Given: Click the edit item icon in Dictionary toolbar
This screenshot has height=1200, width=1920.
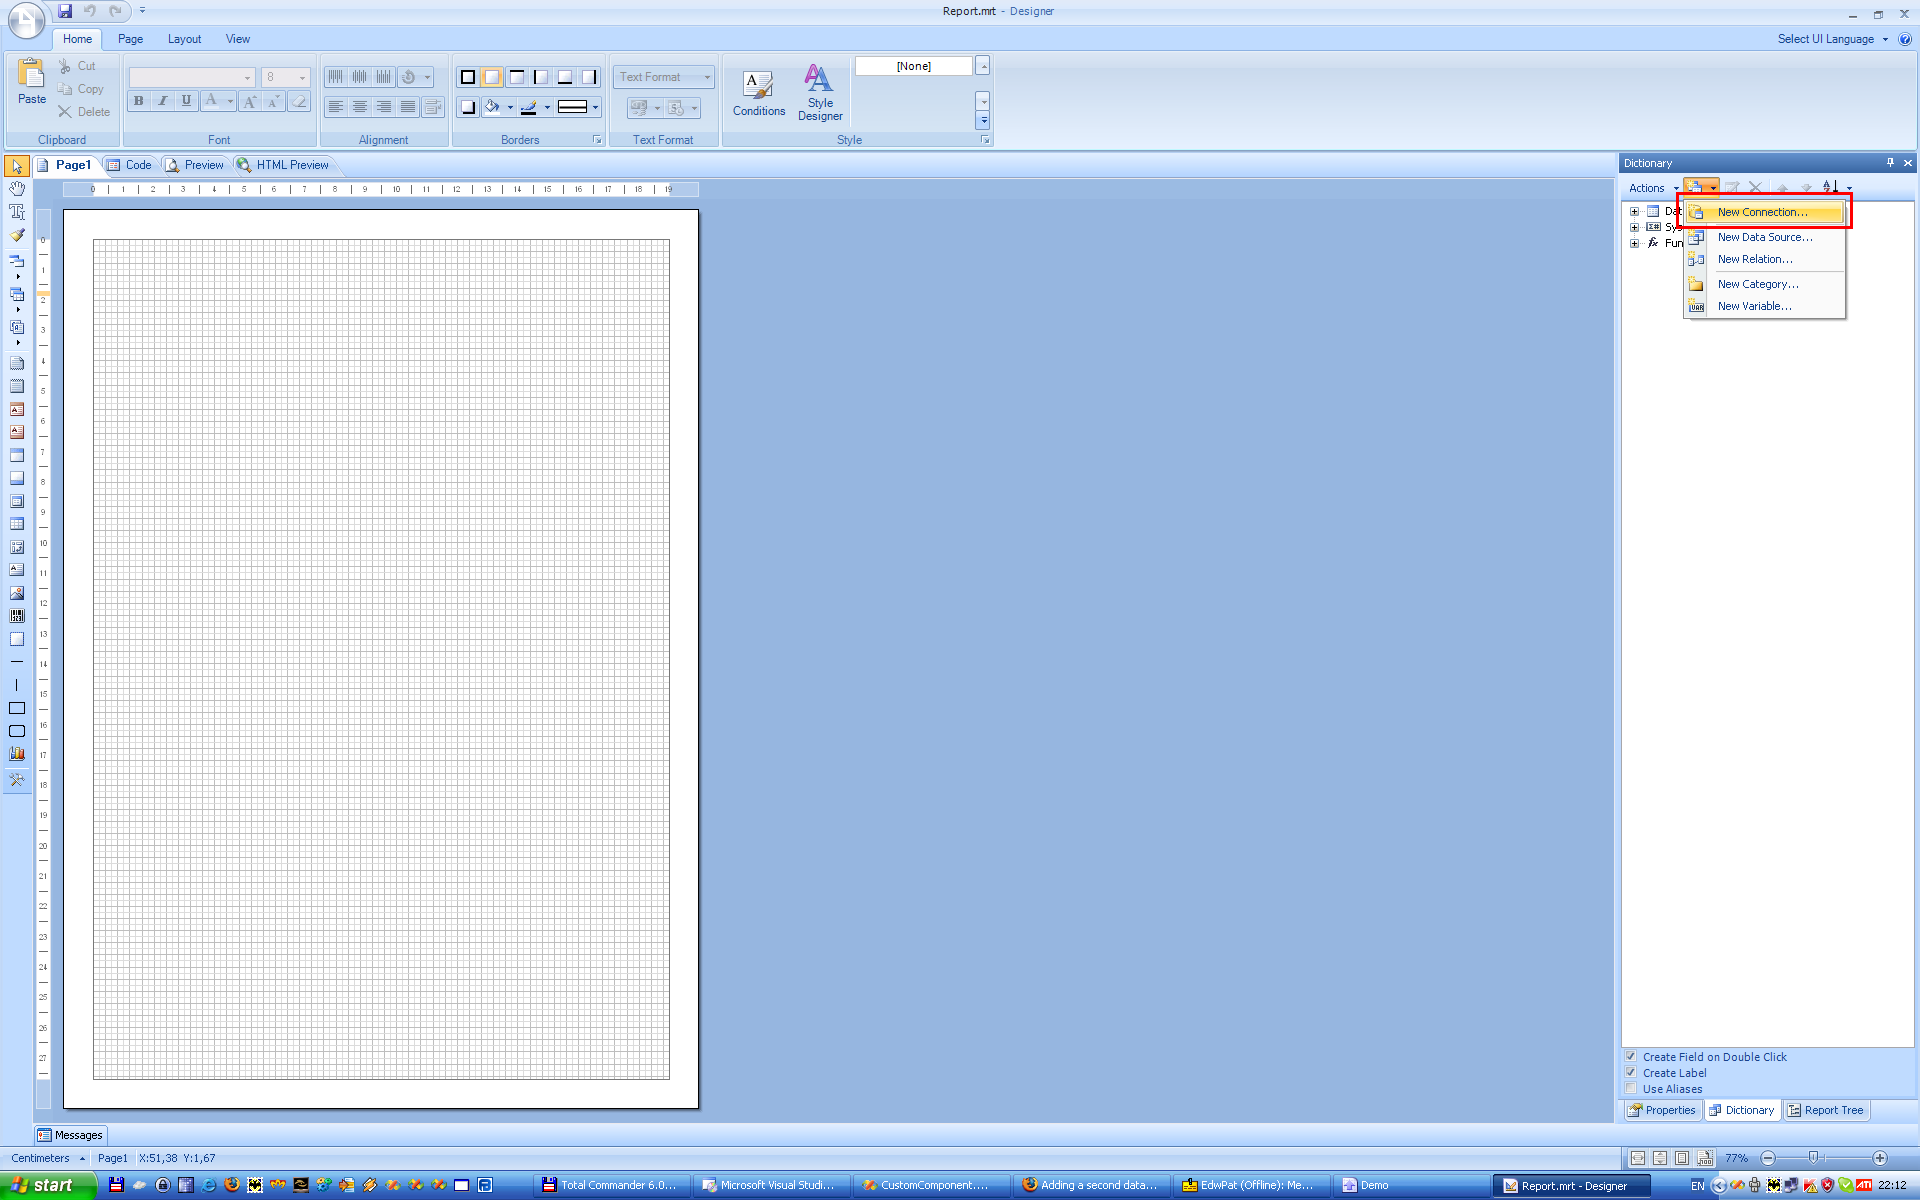Looking at the screenshot, I should point(1733,187).
